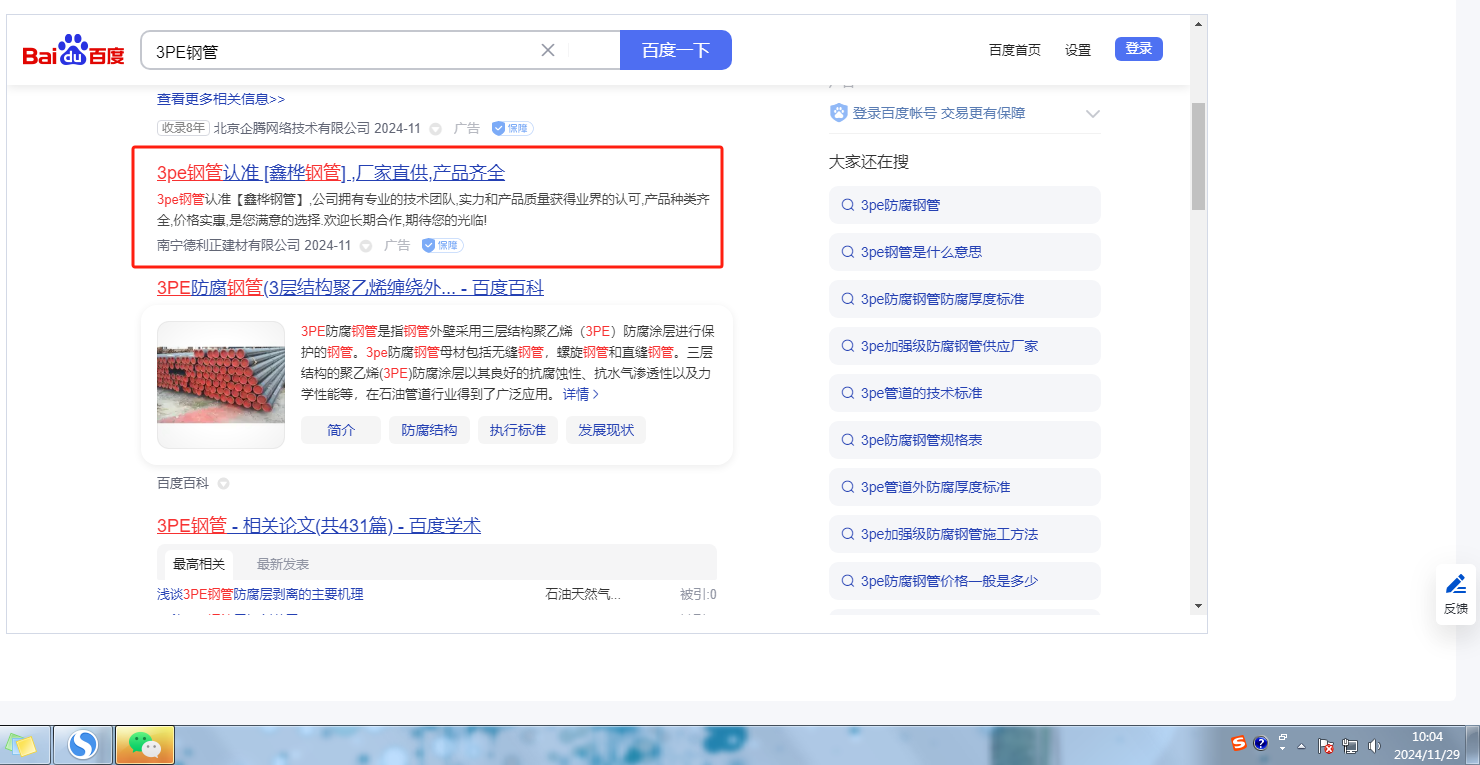Click the page scroll down arrow
Screen dimensions: 1480x765
(1198, 606)
